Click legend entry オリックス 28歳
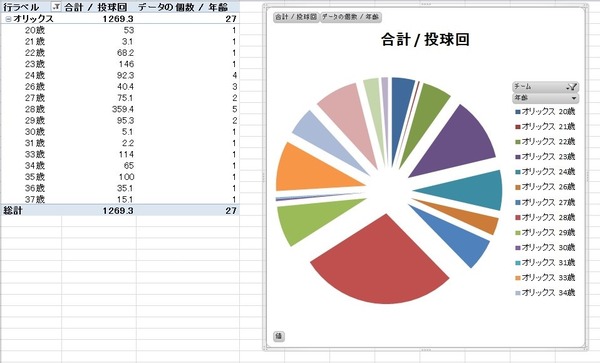 click(545, 217)
